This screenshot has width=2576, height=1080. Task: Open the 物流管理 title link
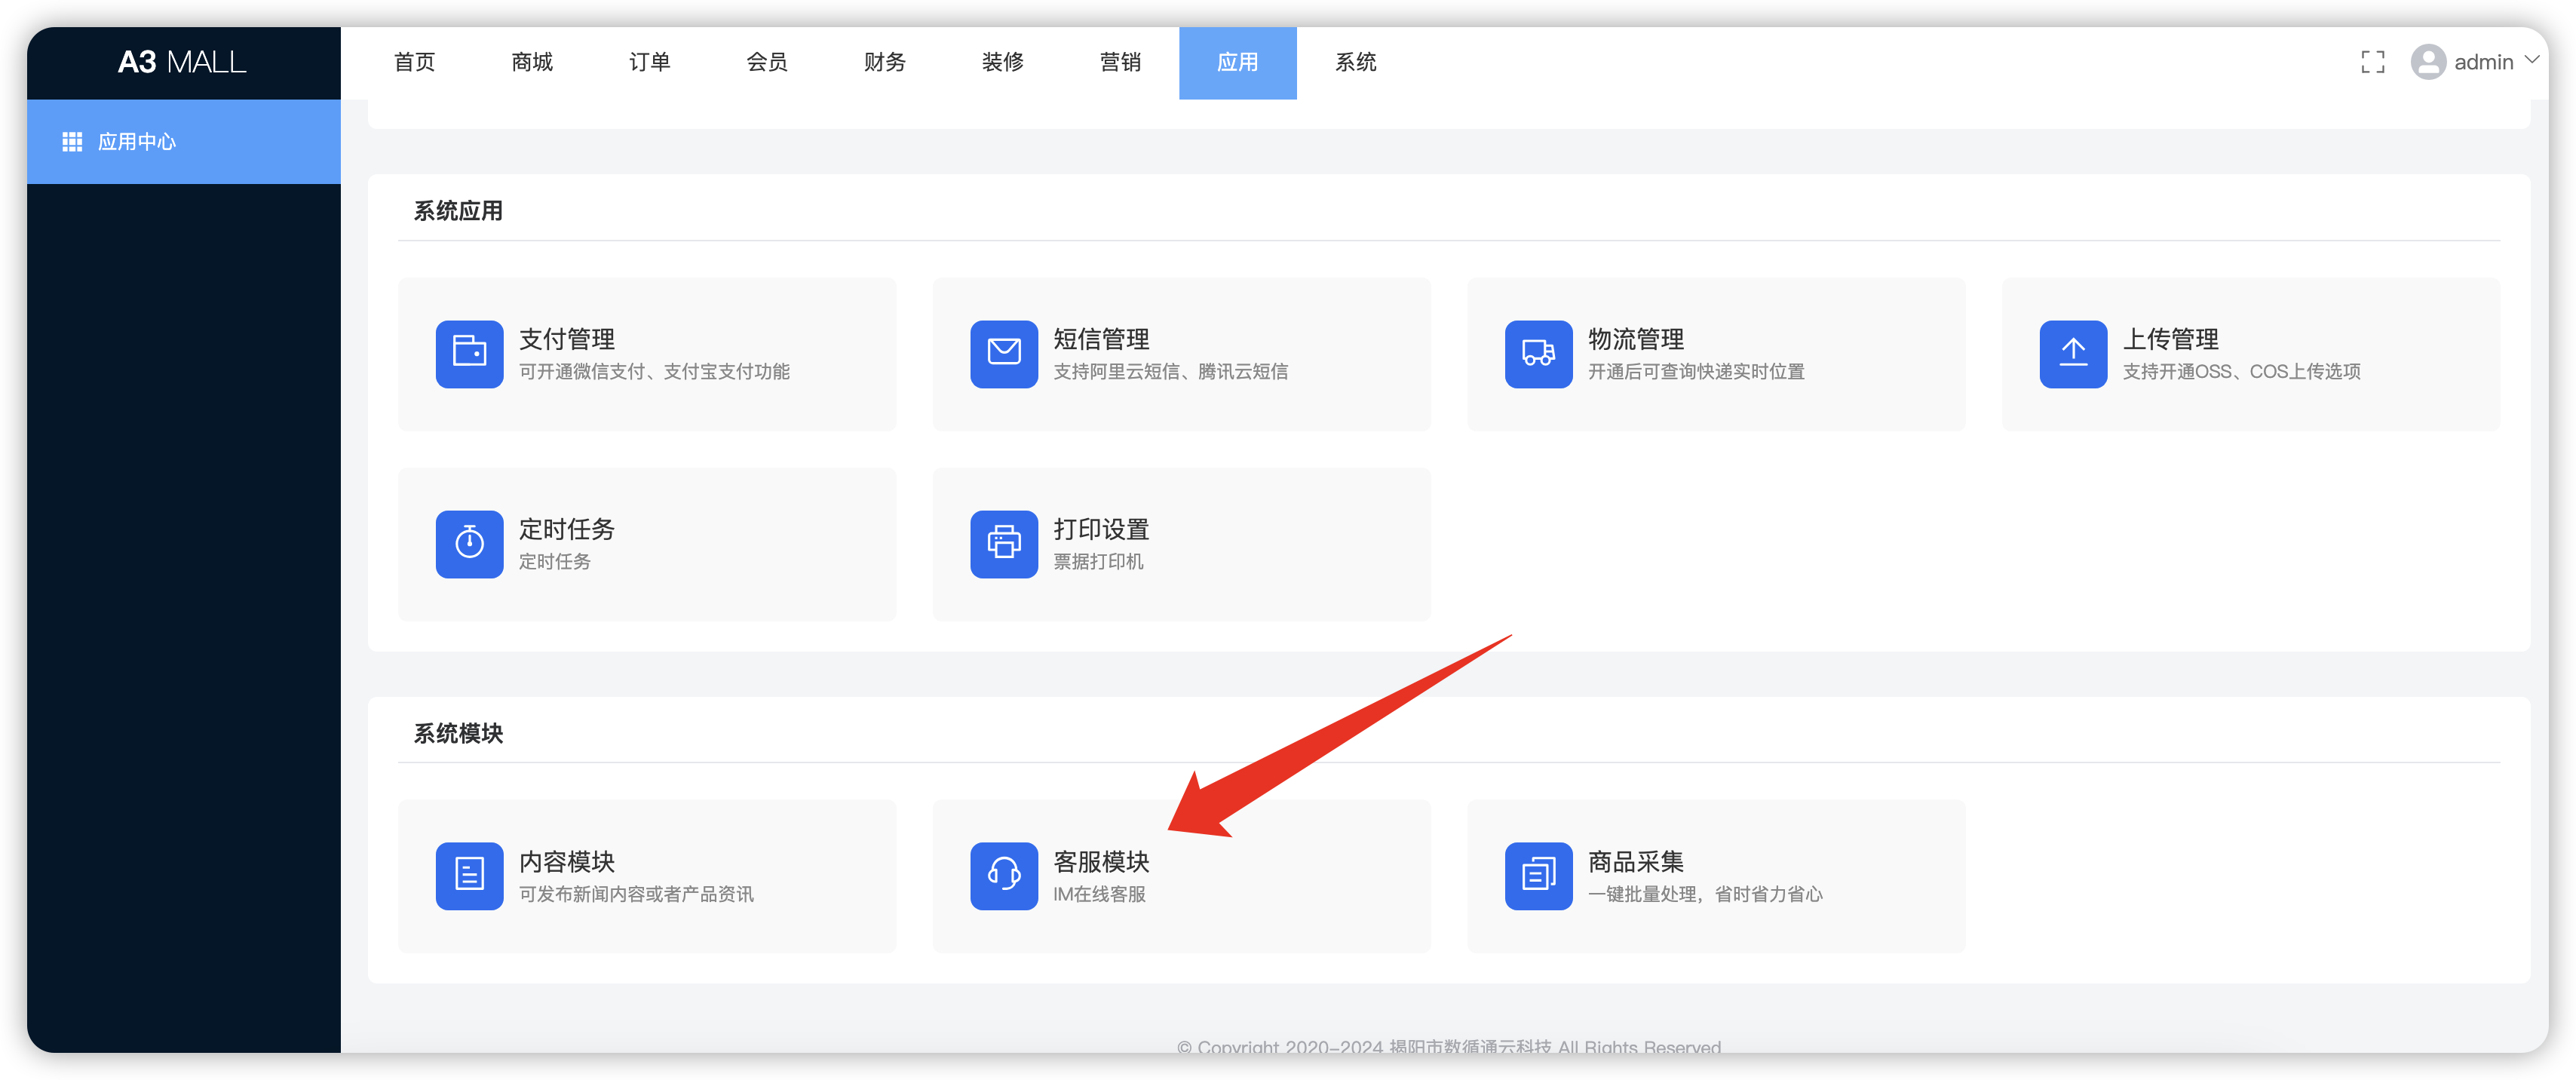1636,339
